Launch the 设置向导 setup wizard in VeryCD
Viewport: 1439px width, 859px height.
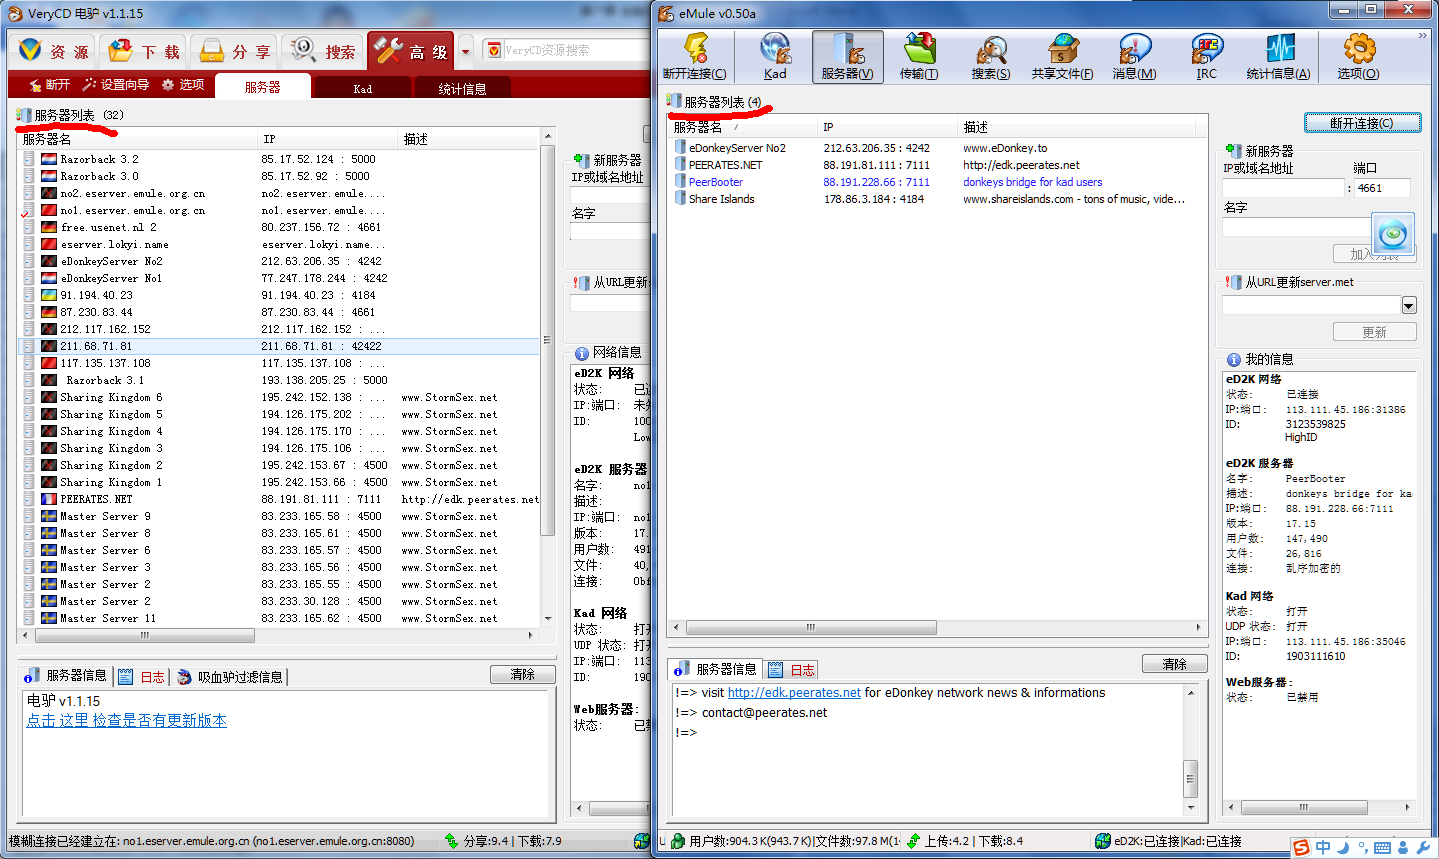(x=116, y=85)
